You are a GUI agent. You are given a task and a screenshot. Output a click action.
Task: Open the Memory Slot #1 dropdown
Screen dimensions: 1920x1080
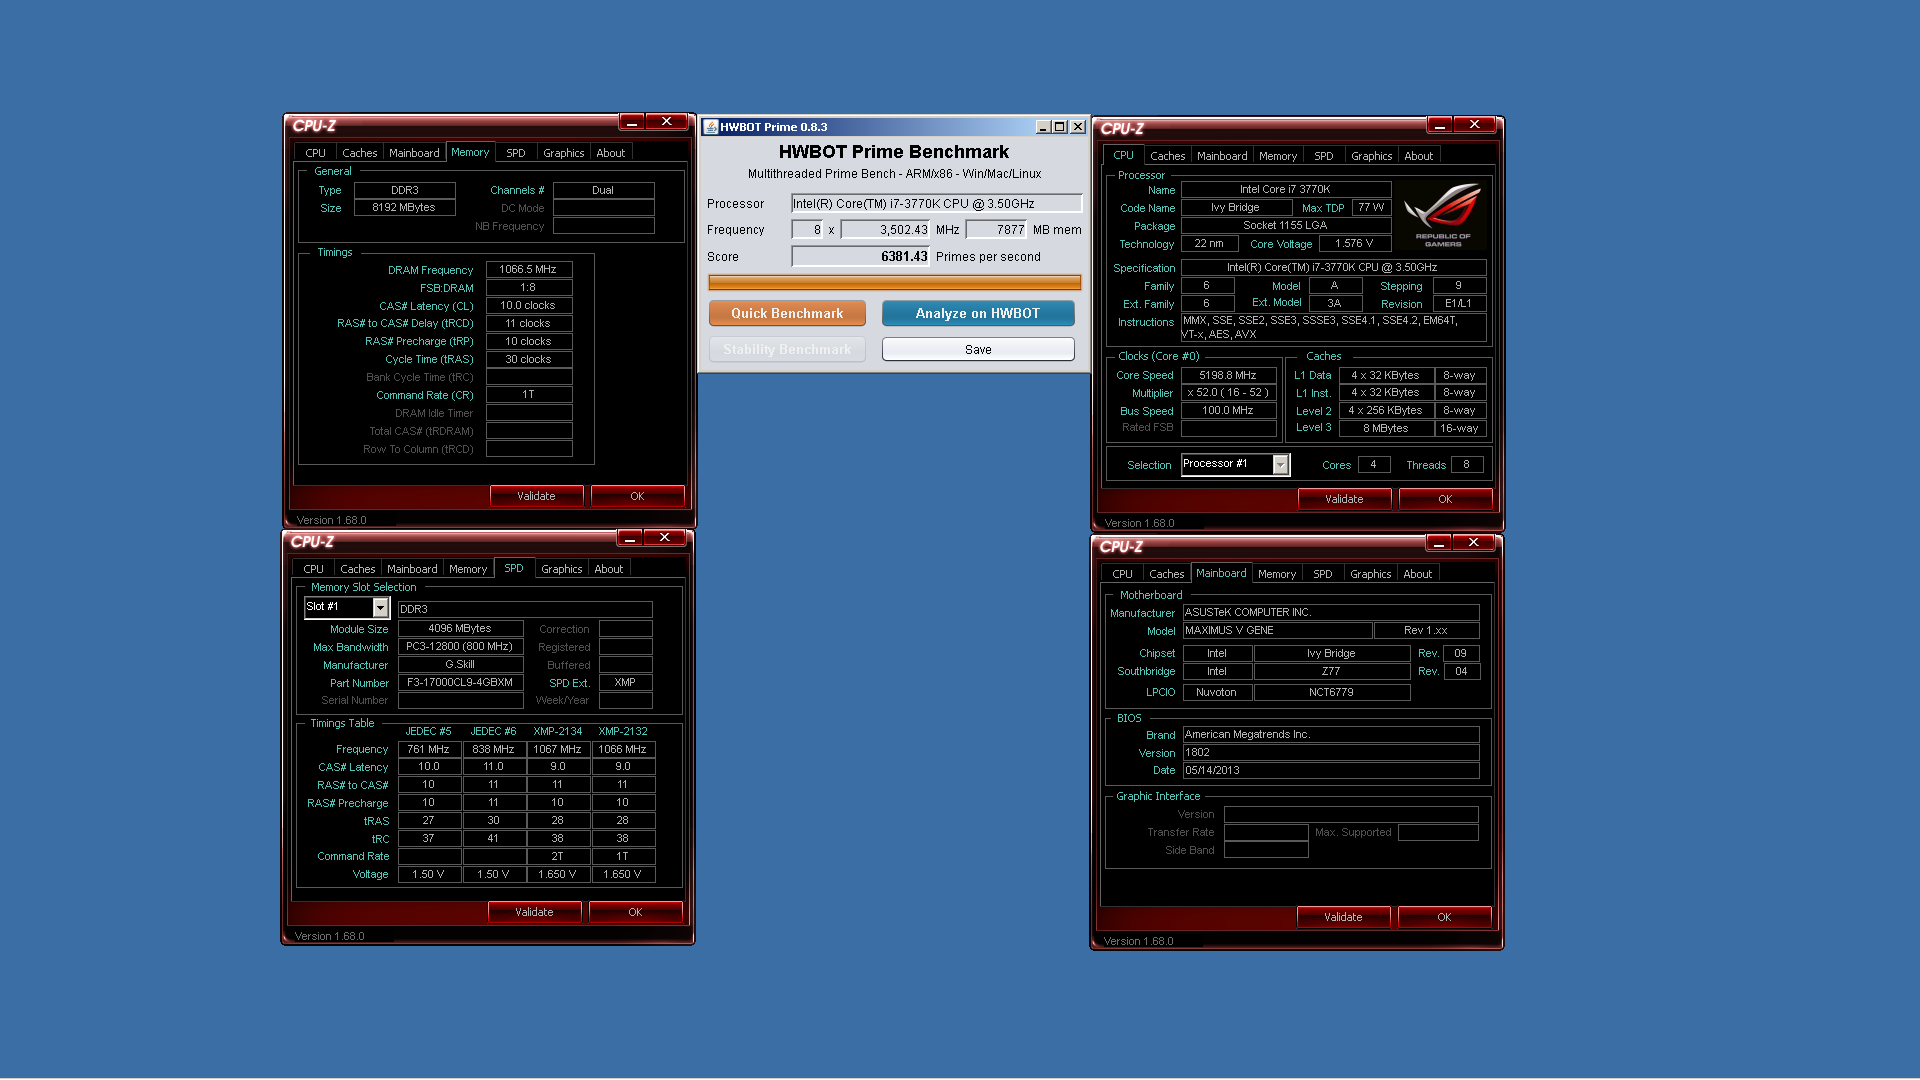tap(380, 608)
